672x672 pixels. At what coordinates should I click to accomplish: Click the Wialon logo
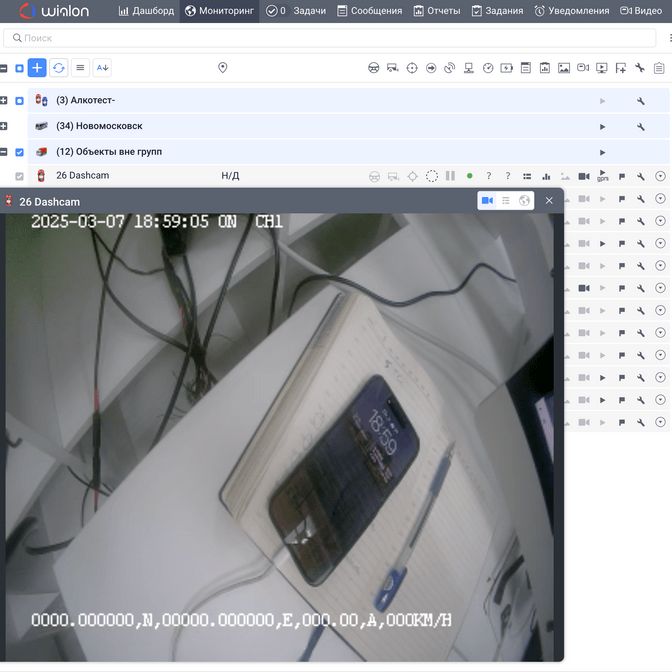54,11
